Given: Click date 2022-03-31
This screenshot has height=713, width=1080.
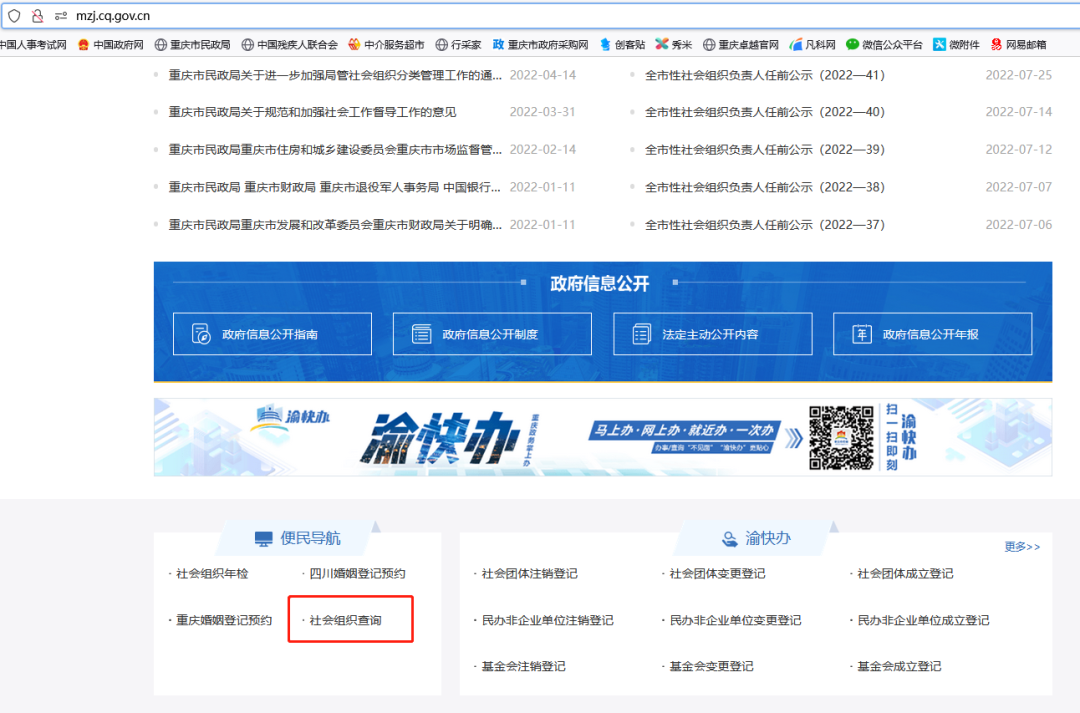Looking at the screenshot, I should (542, 112).
